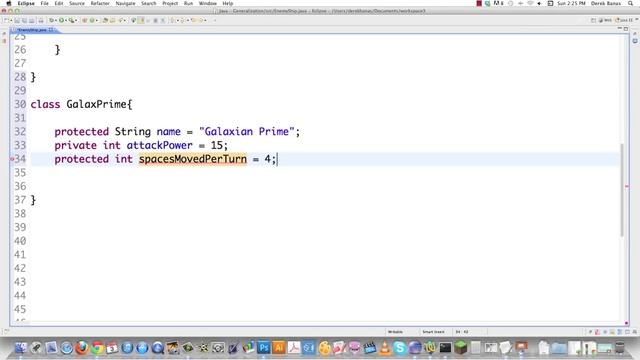This screenshot has width=640, height=360.
Task: Open the Search menu
Action: pyautogui.click(x=149, y=3)
